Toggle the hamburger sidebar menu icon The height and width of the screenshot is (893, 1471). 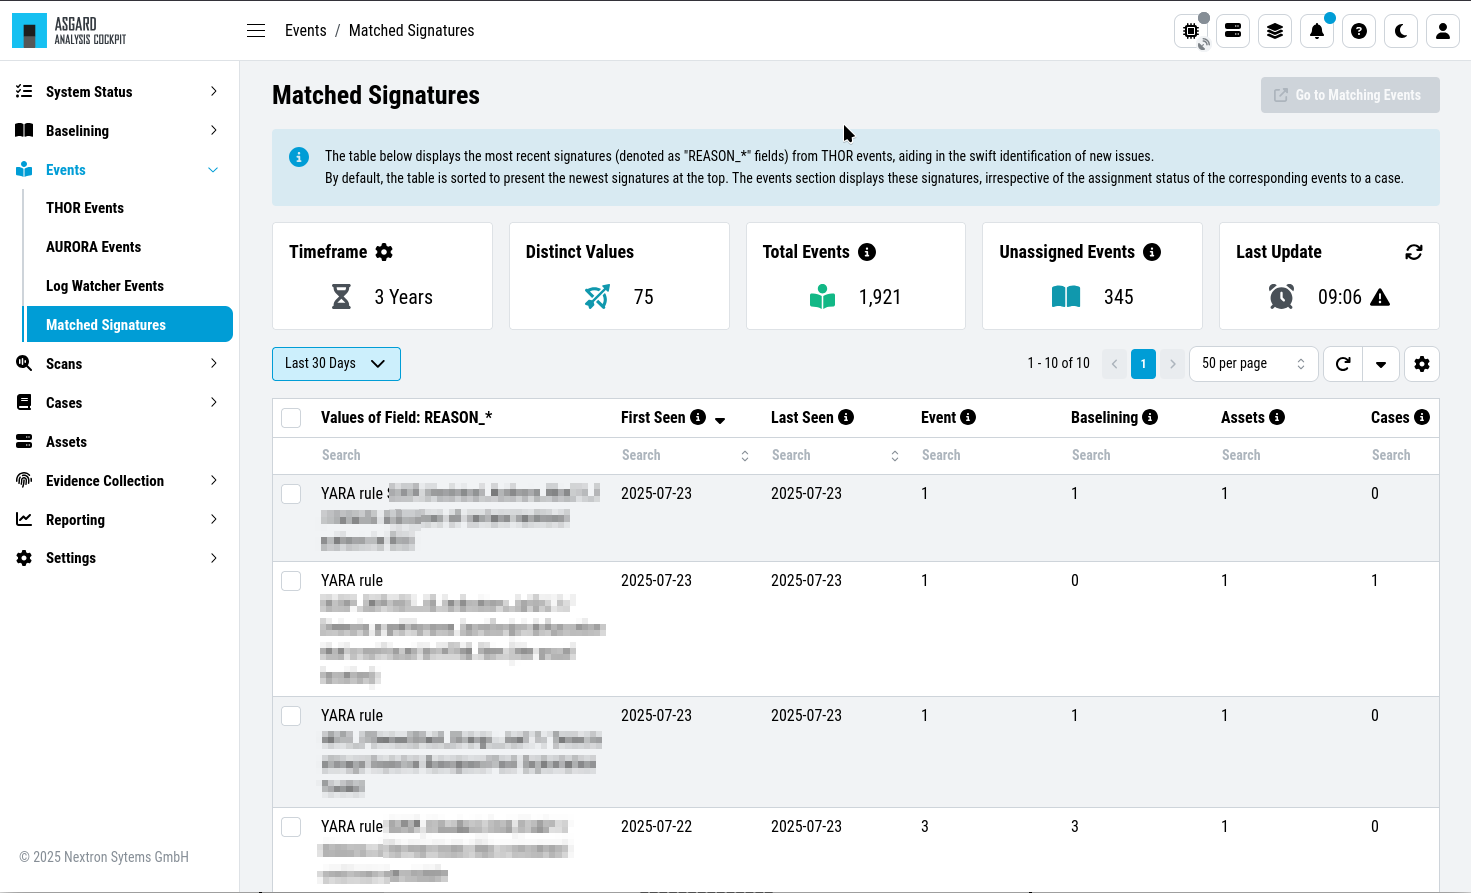pos(256,31)
